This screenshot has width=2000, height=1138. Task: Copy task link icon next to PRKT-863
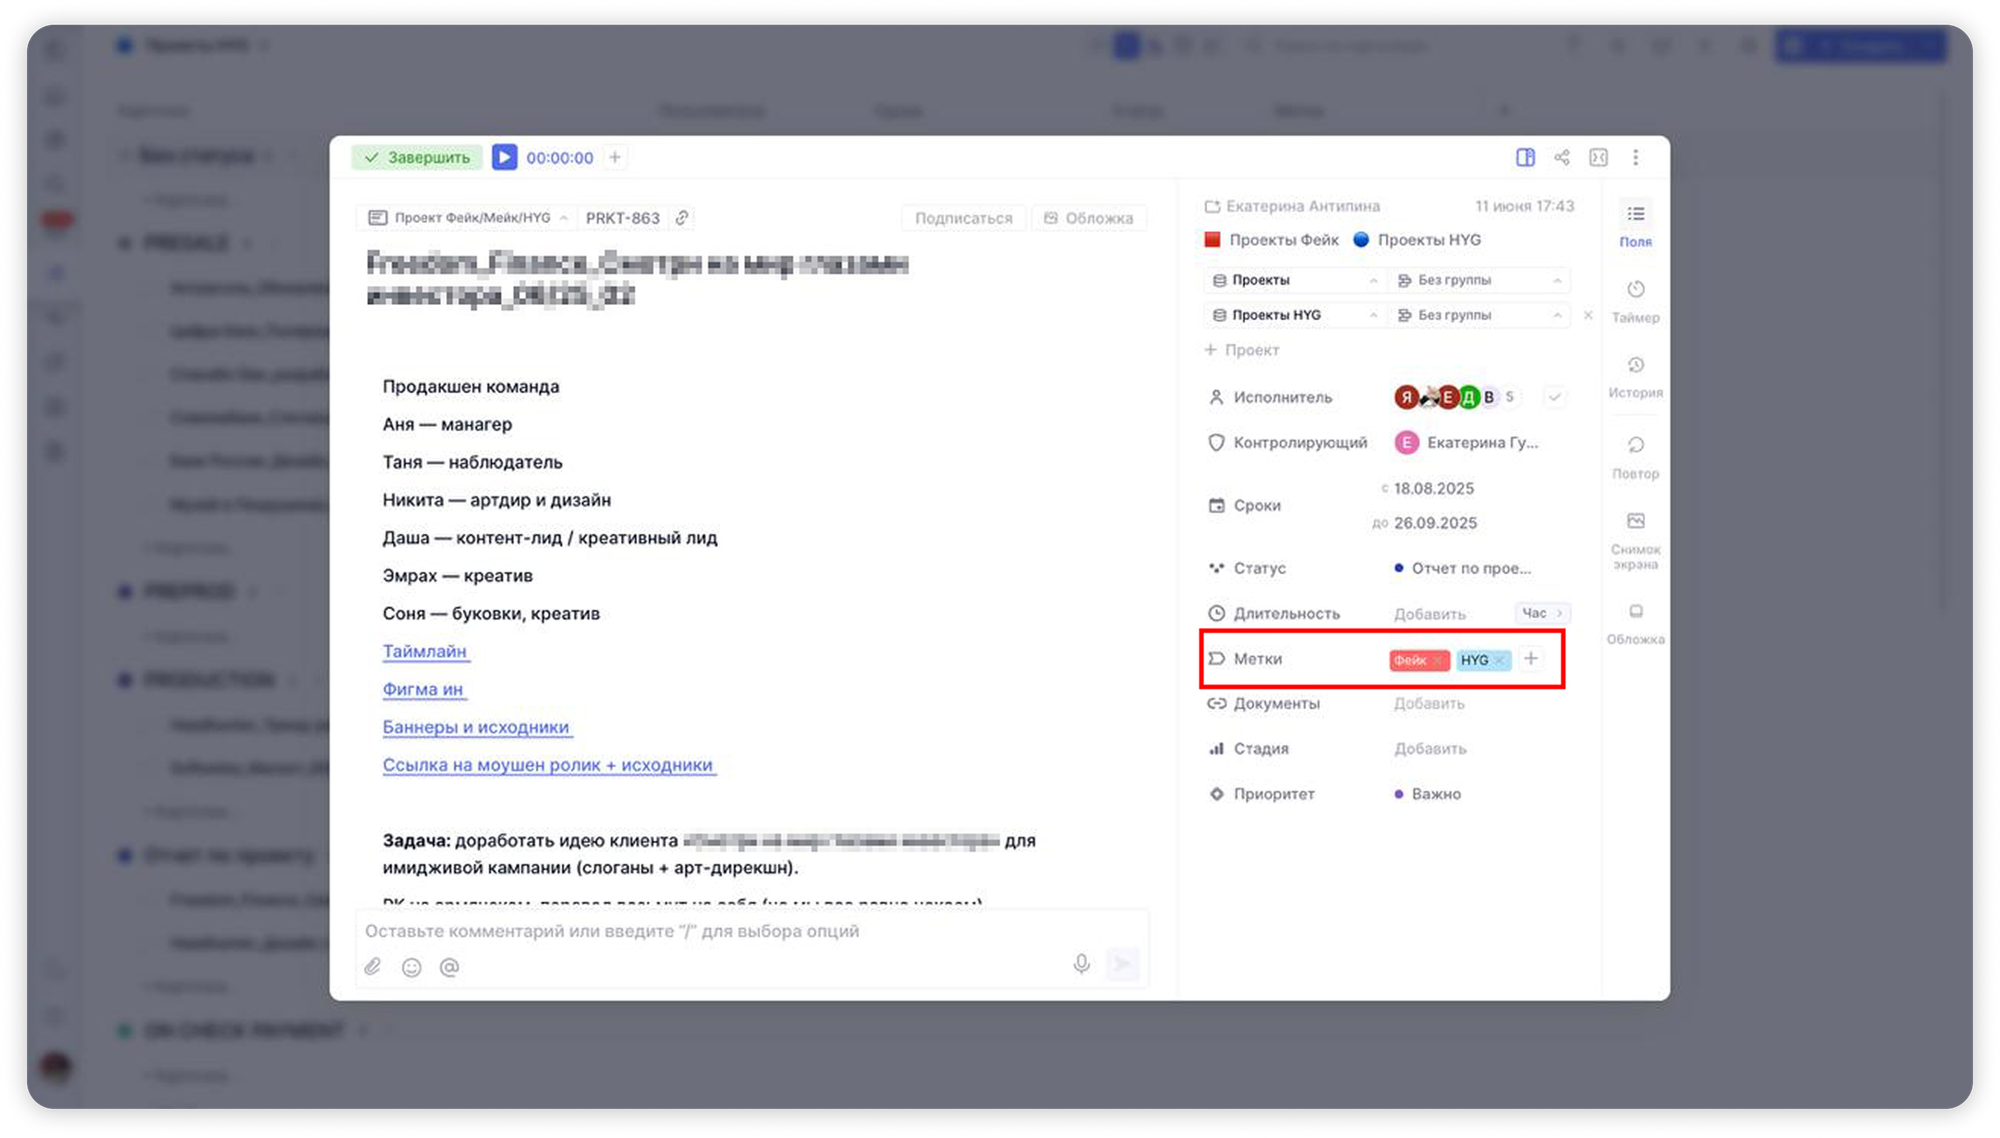pyautogui.click(x=682, y=218)
